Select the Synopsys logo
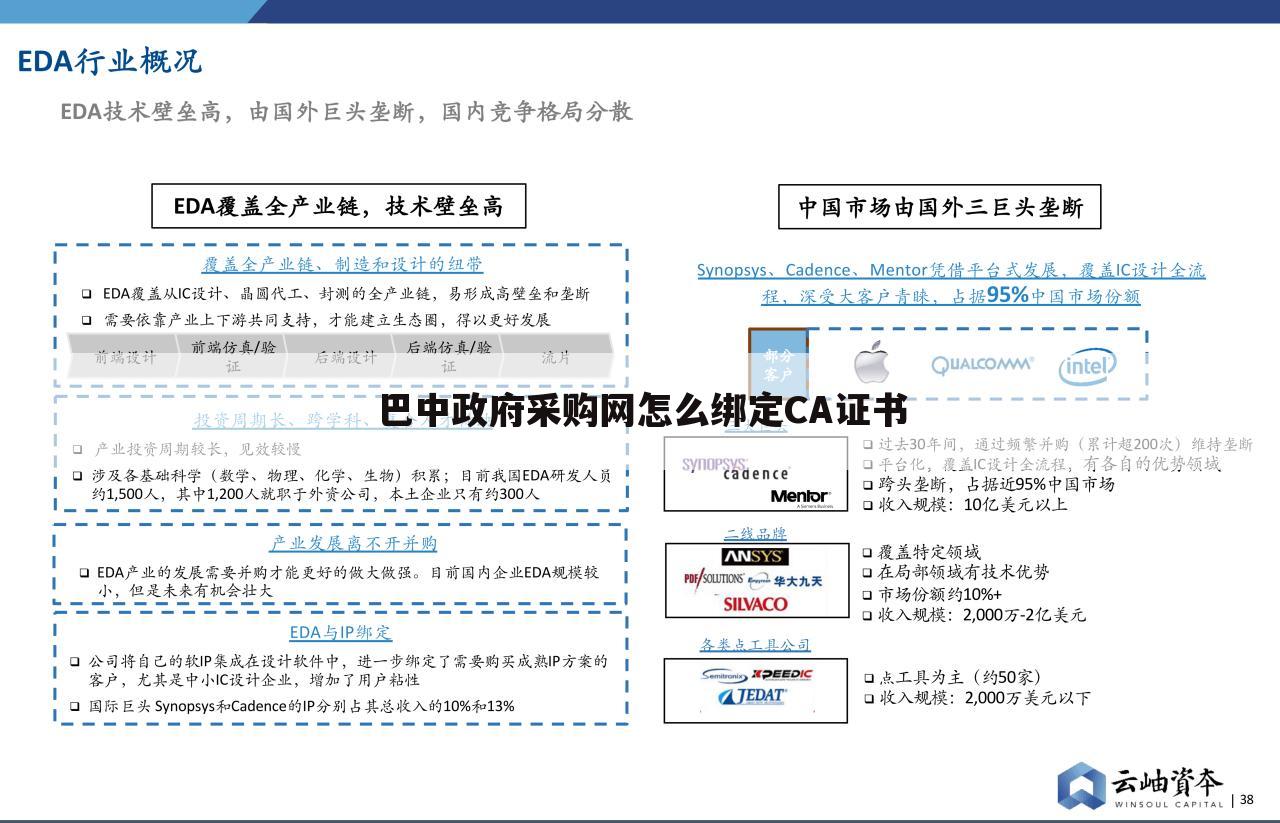1280x823 pixels. click(x=715, y=465)
